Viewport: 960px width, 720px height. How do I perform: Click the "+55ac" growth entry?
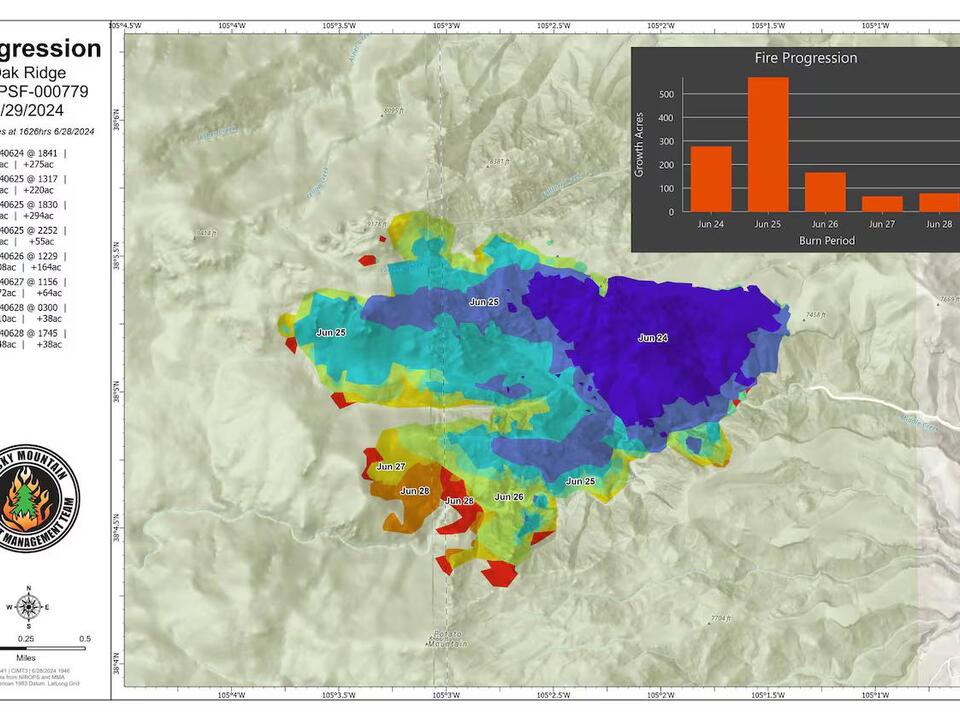click(x=41, y=241)
